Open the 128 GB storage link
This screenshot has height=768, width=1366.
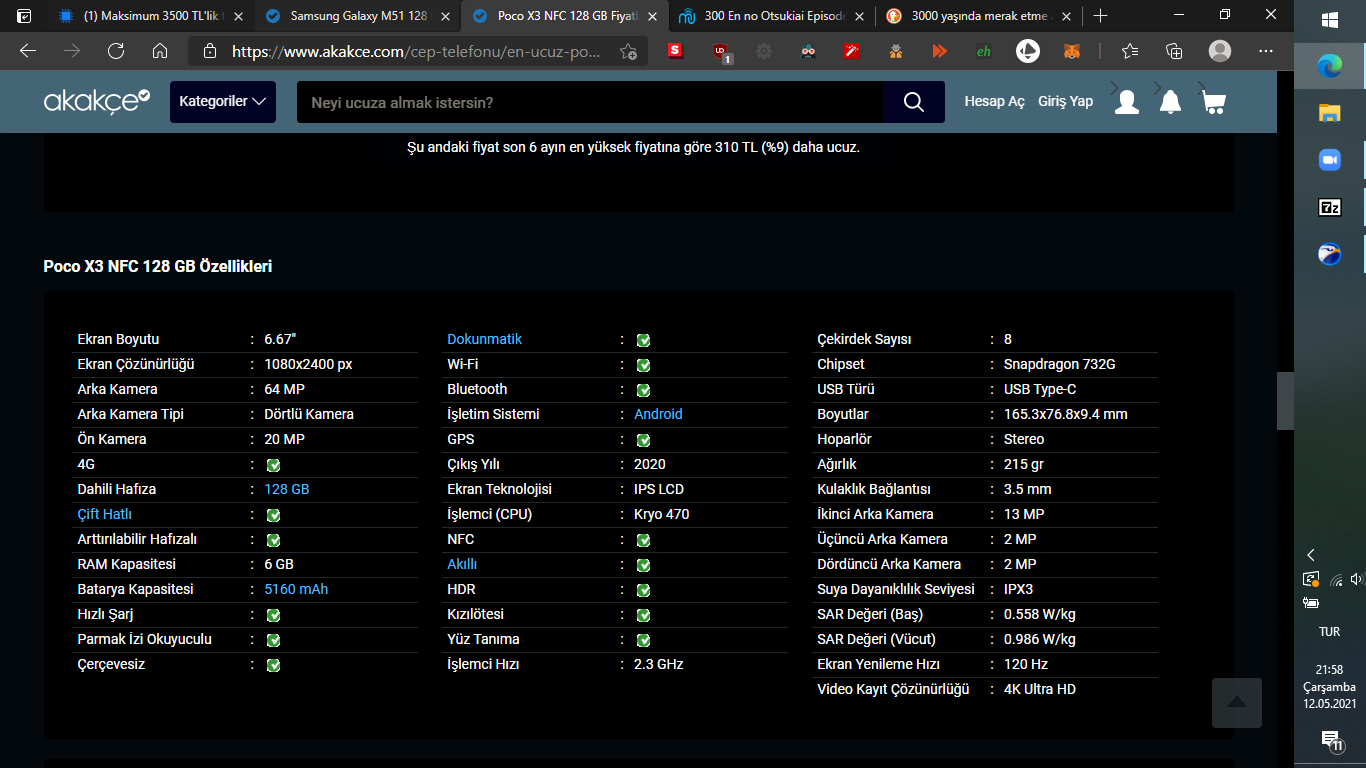pyautogui.click(x=287, y=489)
